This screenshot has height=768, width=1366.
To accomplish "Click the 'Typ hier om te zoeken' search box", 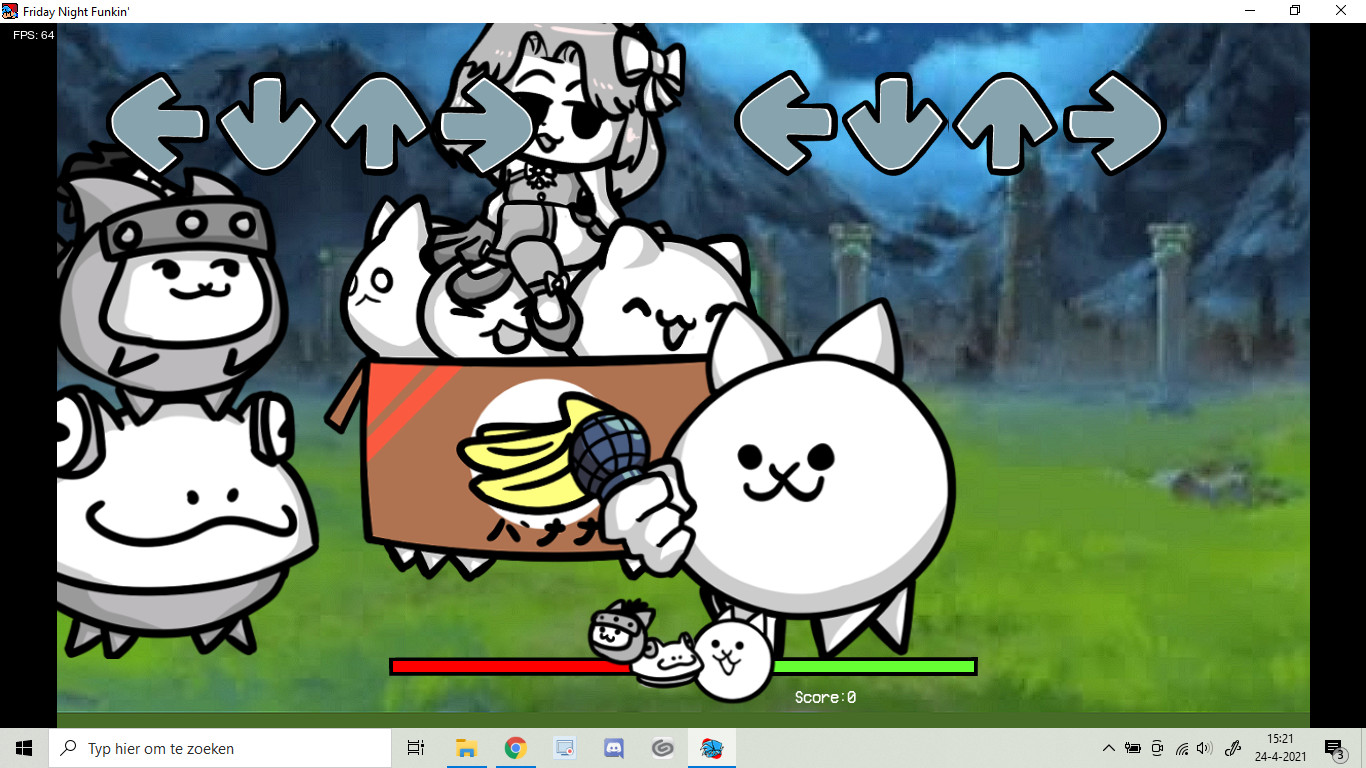I will (x=220, y=748).
